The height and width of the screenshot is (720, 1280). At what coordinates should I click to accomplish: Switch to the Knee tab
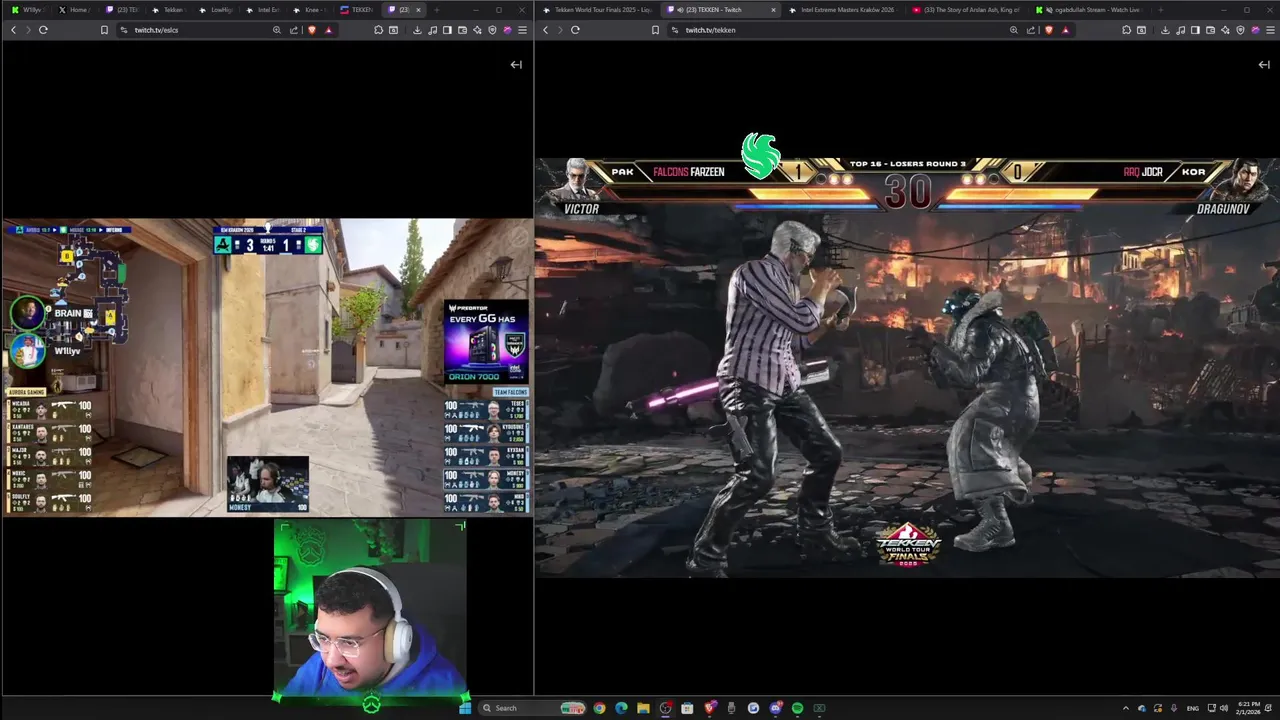tap(310, 10)
